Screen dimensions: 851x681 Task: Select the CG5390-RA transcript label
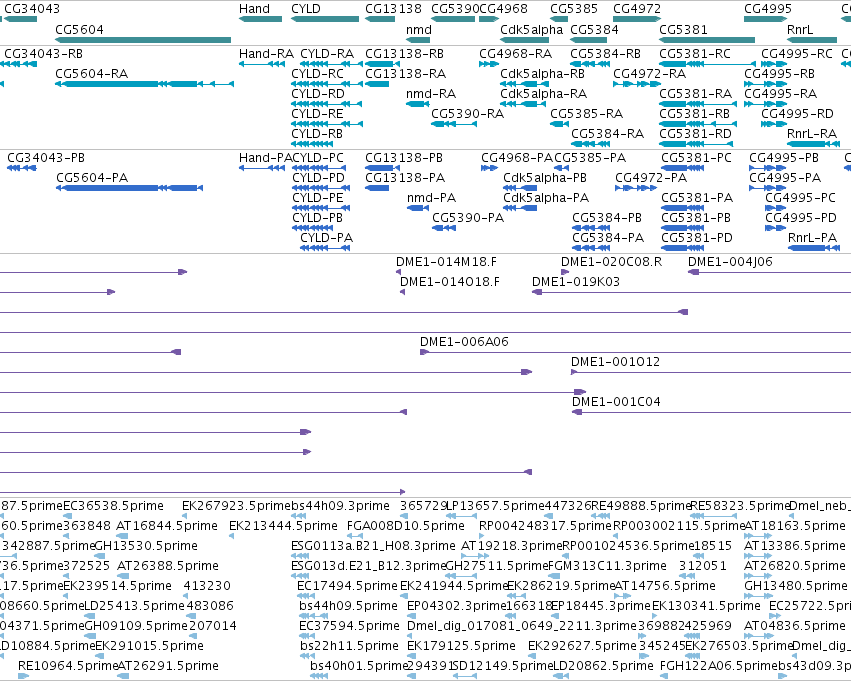pyautogui.click(x=467, y=113)
